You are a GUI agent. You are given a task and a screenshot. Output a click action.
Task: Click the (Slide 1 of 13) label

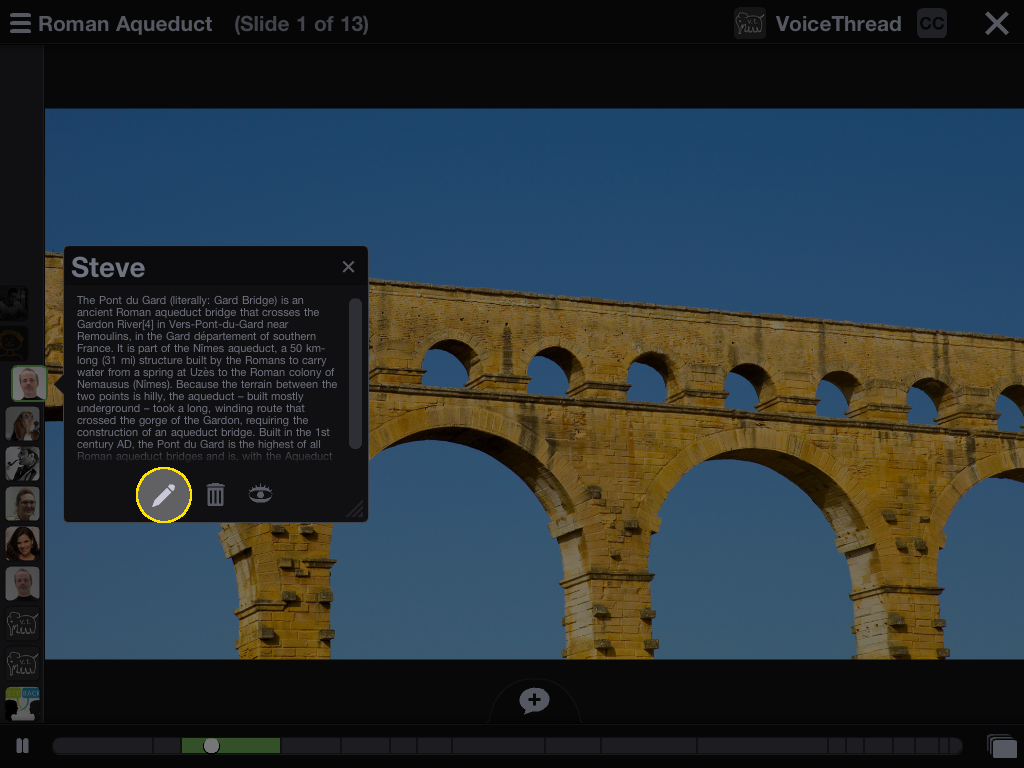point(301,24)
